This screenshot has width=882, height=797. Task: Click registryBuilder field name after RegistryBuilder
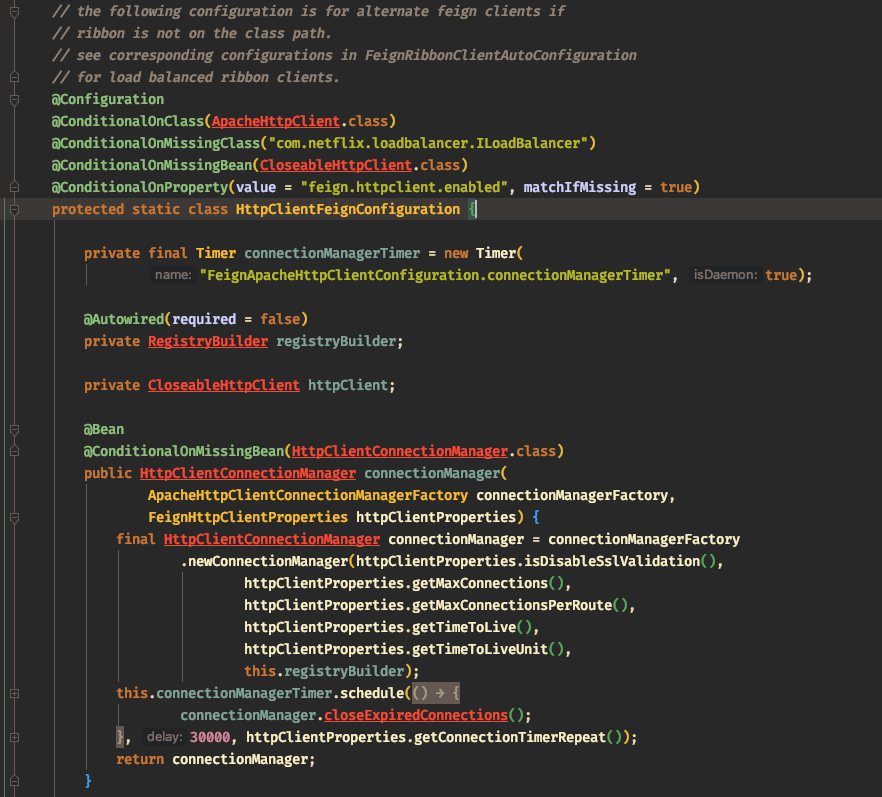(336, 341)
